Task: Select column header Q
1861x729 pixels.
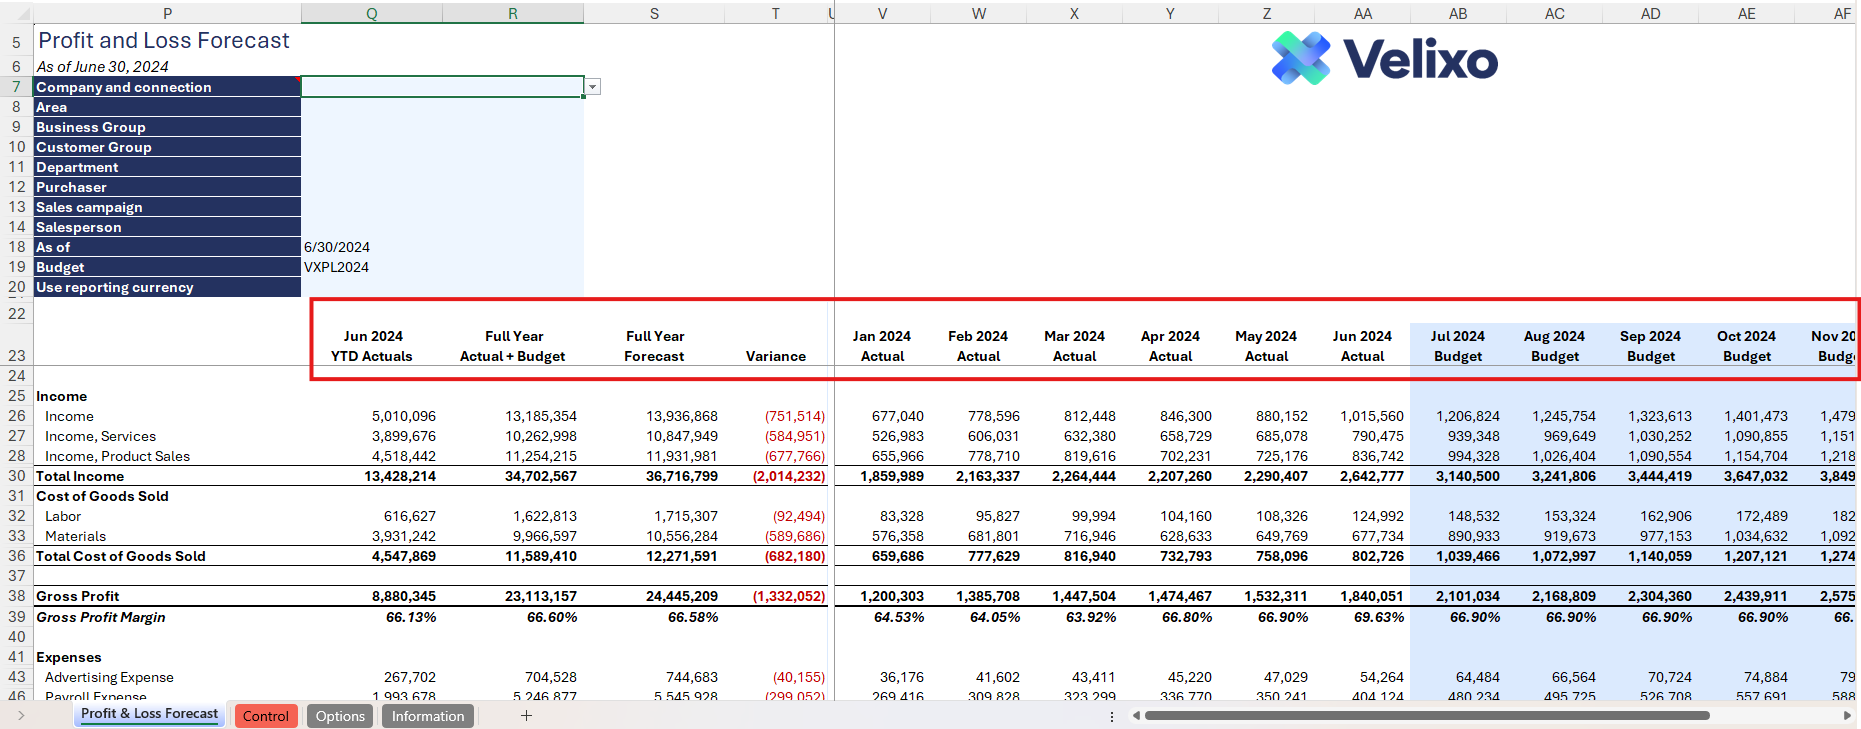Action: (371, 13)
